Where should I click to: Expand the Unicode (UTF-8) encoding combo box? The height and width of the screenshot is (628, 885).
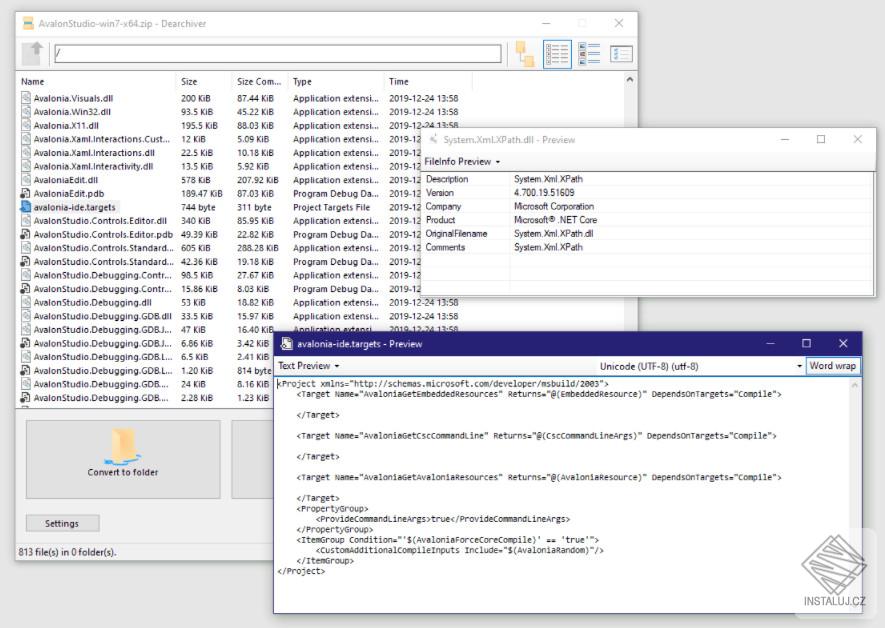tap(700, 366)
